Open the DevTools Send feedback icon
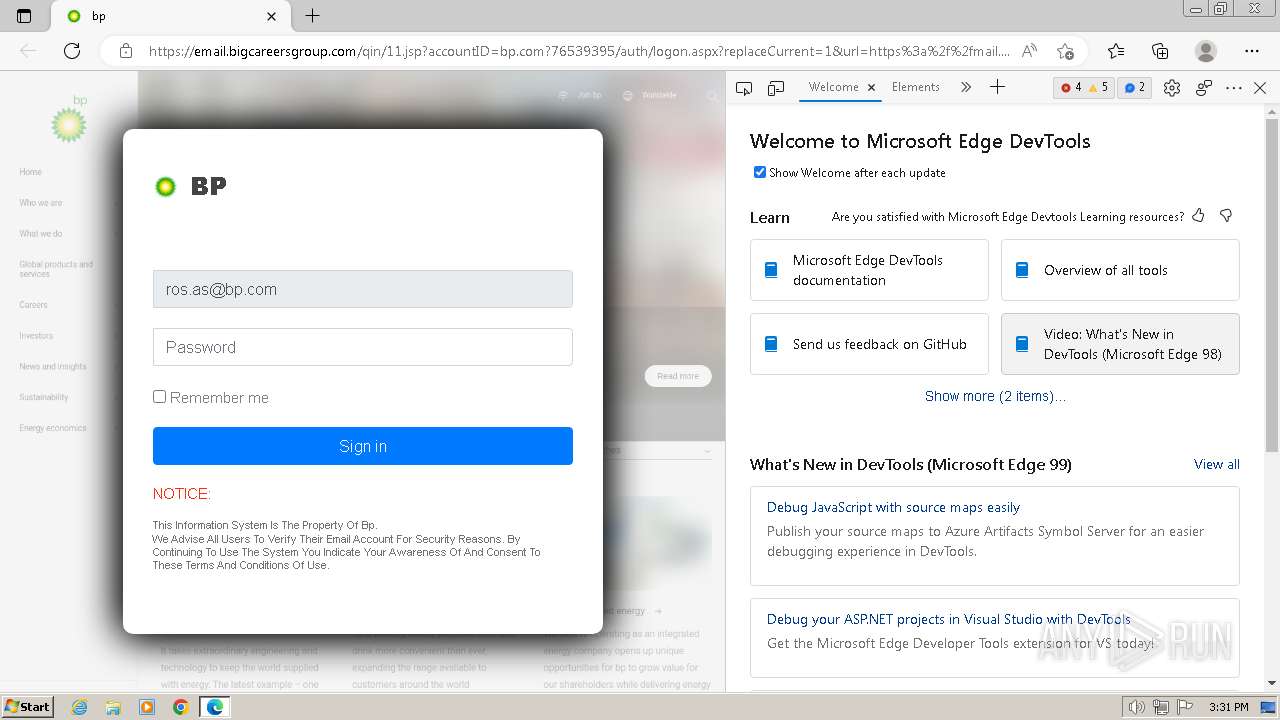The width and height of the screenshot is (1280, 720). 1204,88
